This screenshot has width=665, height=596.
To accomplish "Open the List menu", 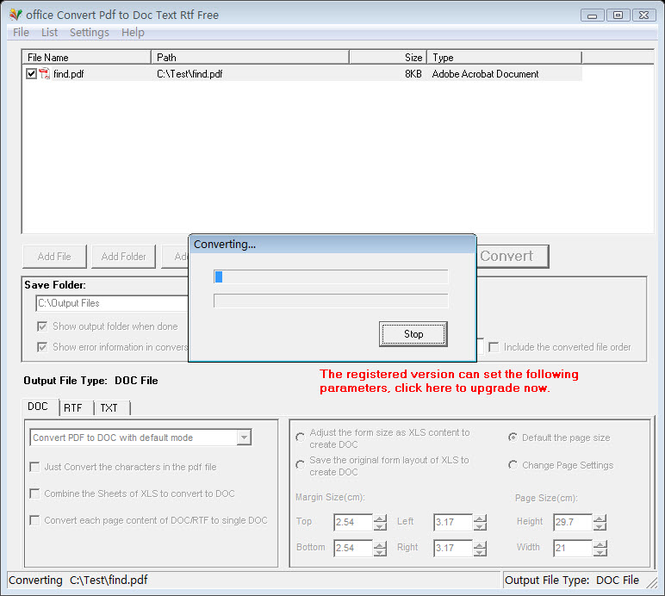I will coord(49,32).
